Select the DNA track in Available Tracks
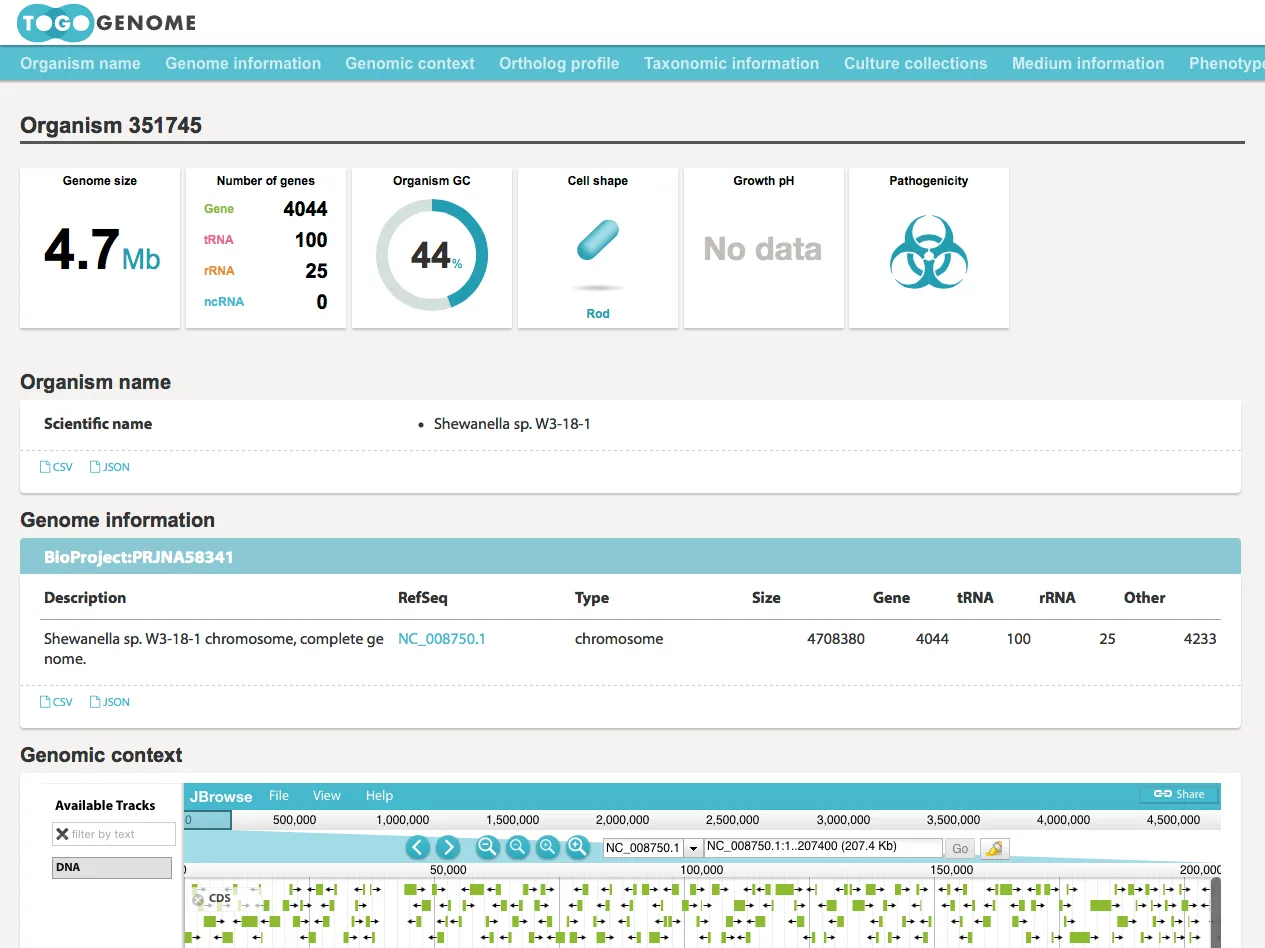Screen dimensions: 1265x948 pyautogui.click(x=112, y=867)
